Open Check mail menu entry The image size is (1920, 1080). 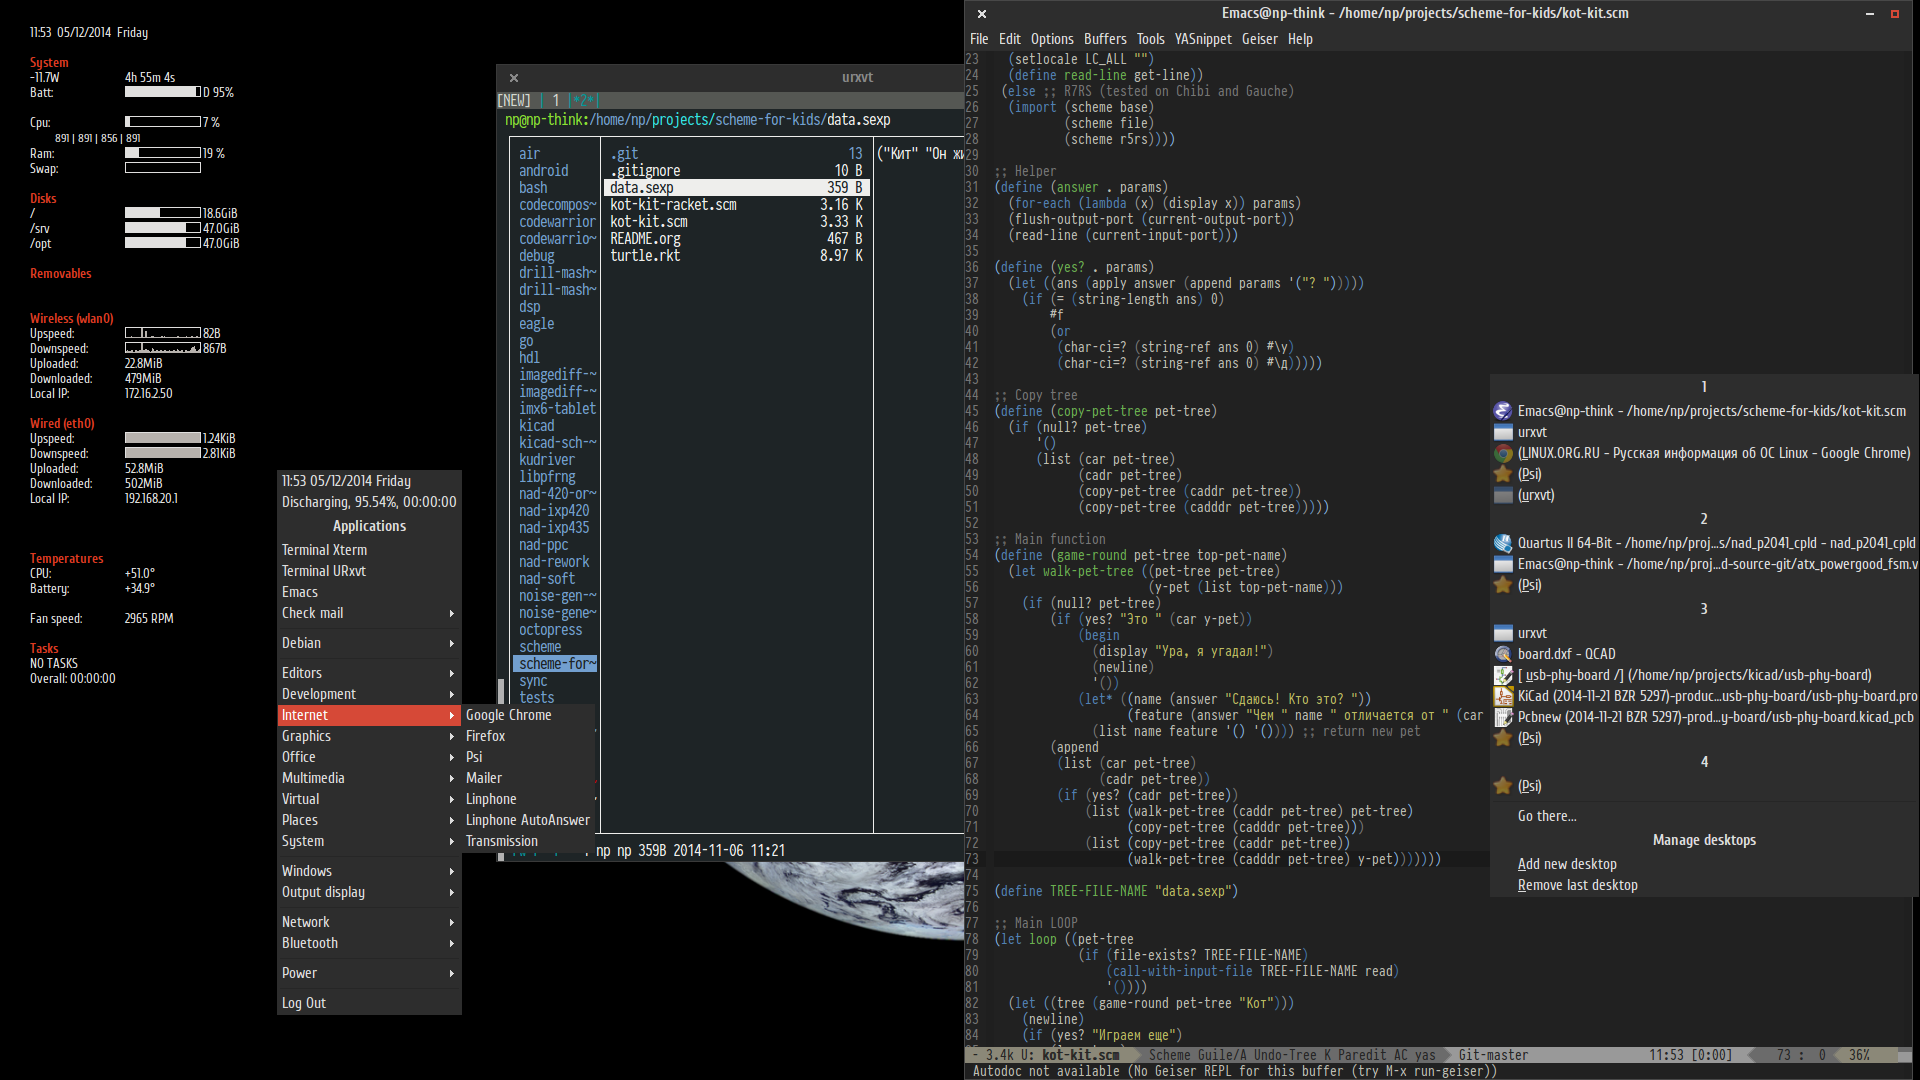click(x=369, y=613)
